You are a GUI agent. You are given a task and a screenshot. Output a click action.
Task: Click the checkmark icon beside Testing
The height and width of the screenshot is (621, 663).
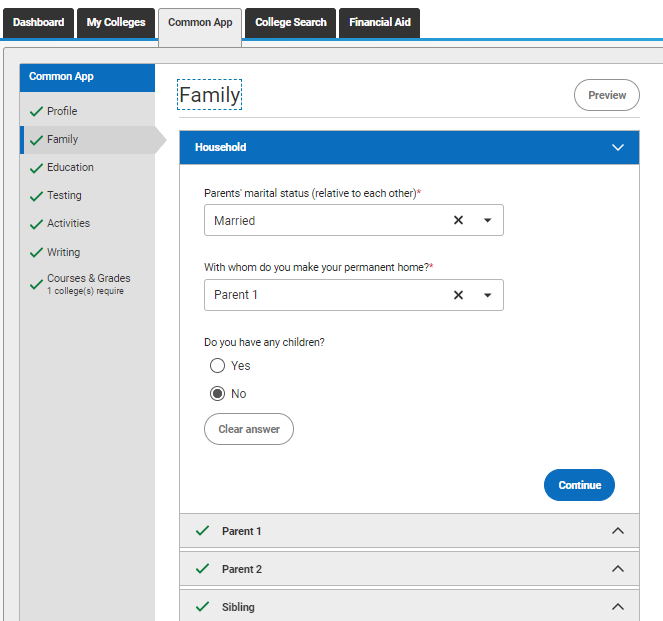[x=36, y=196]
